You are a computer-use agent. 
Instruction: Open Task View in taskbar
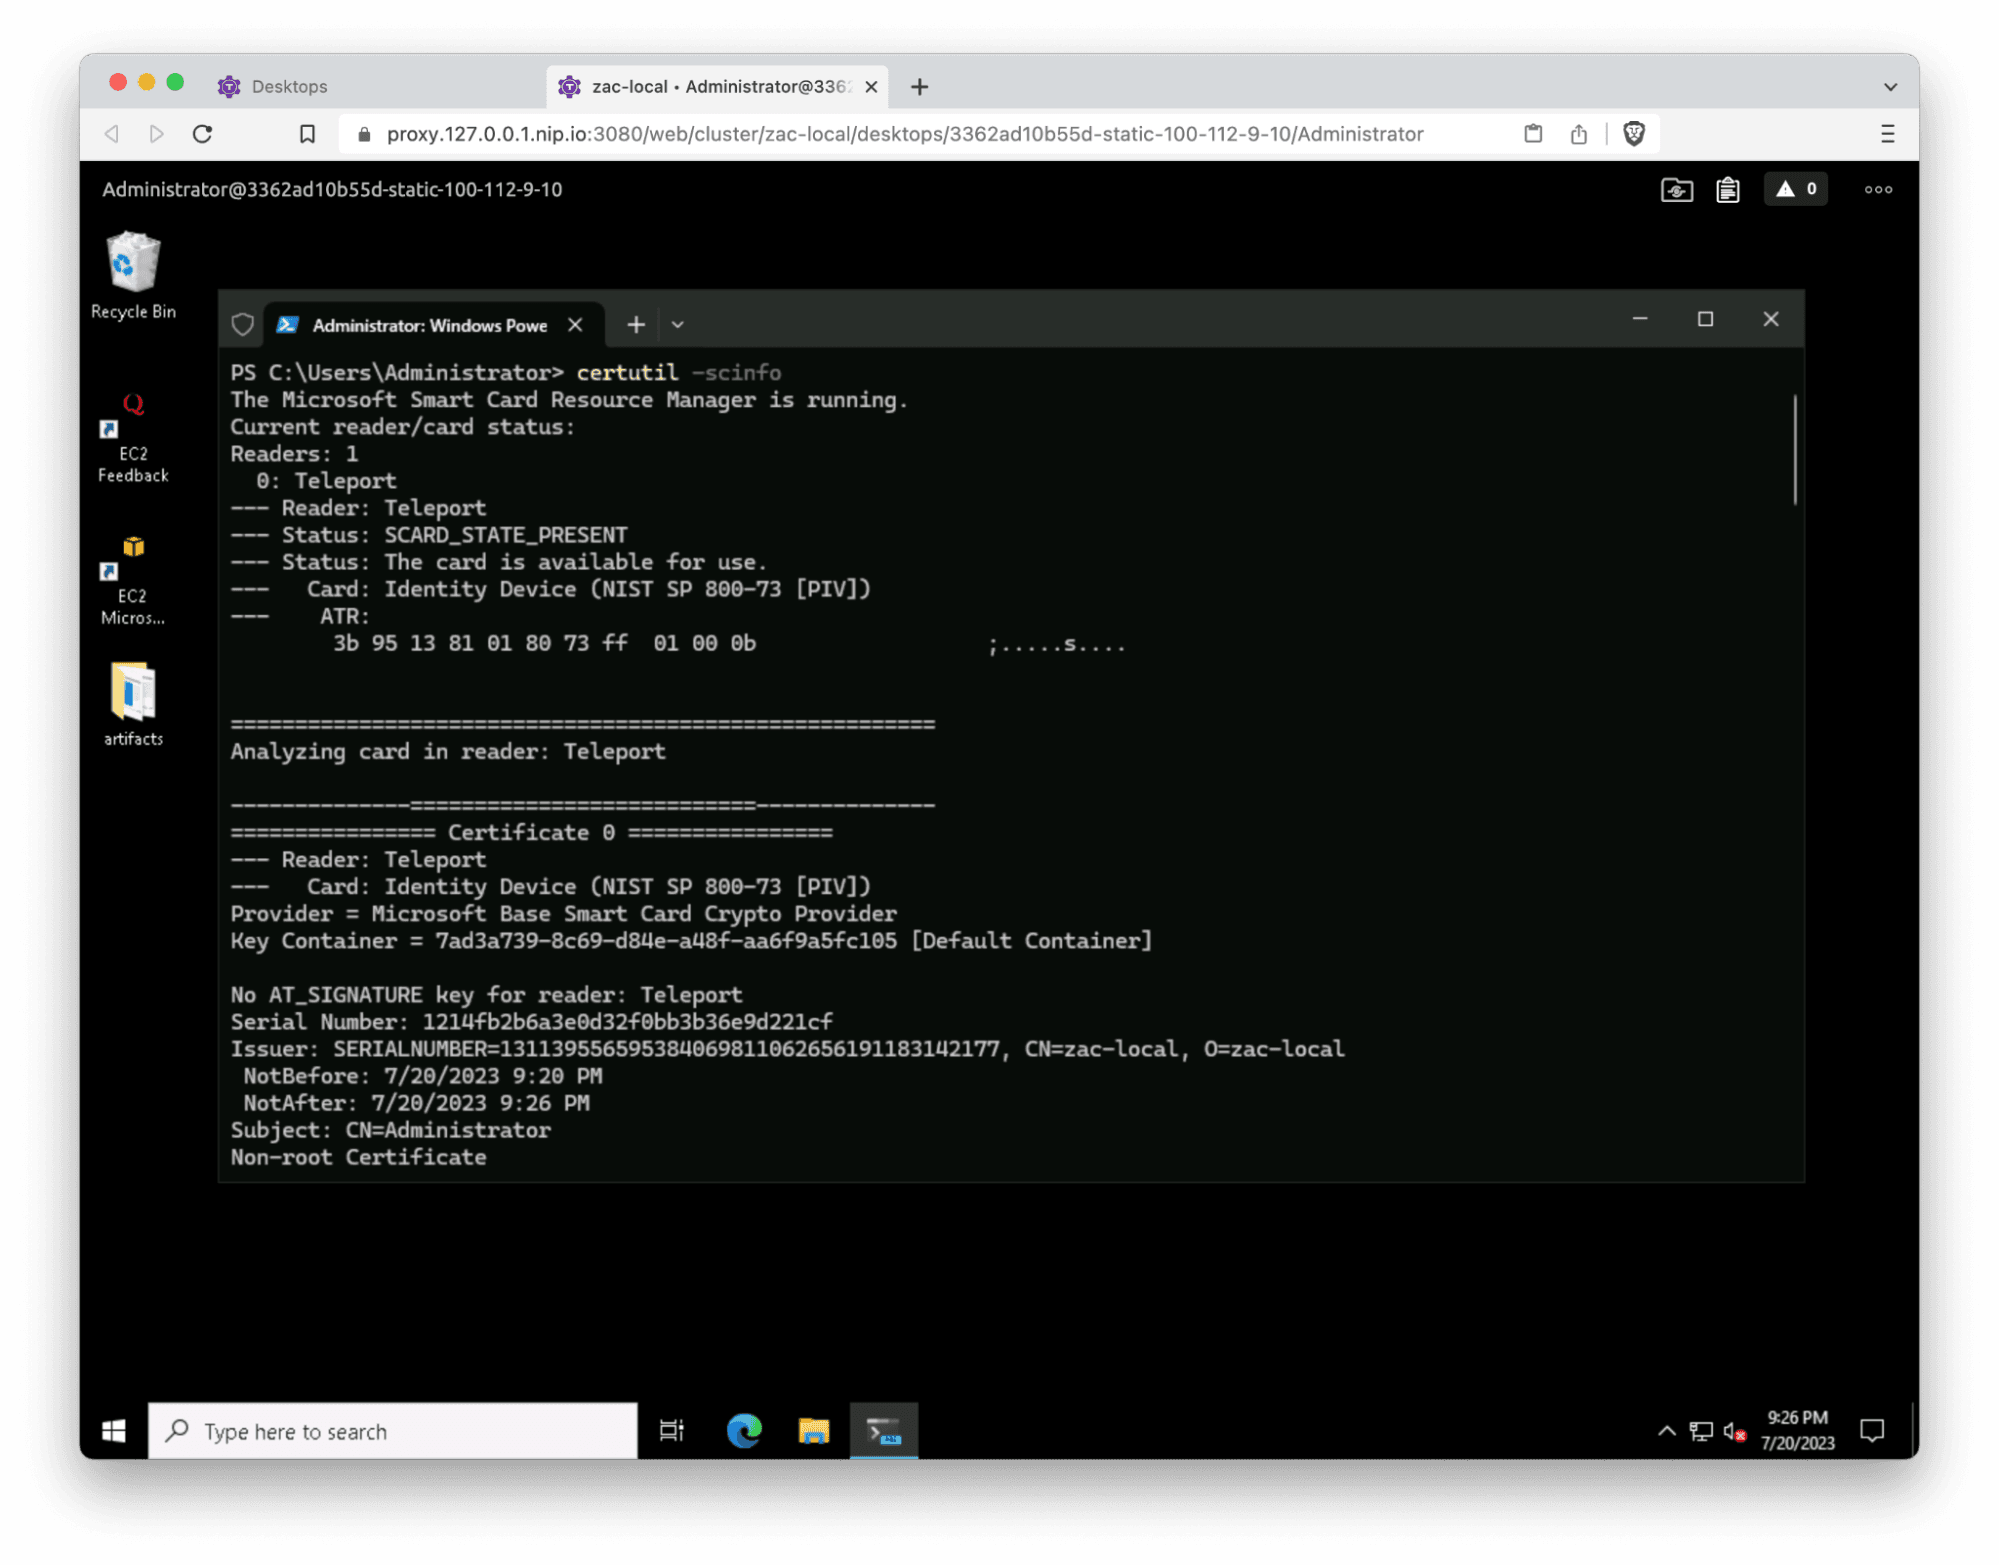click(671, 1431)
